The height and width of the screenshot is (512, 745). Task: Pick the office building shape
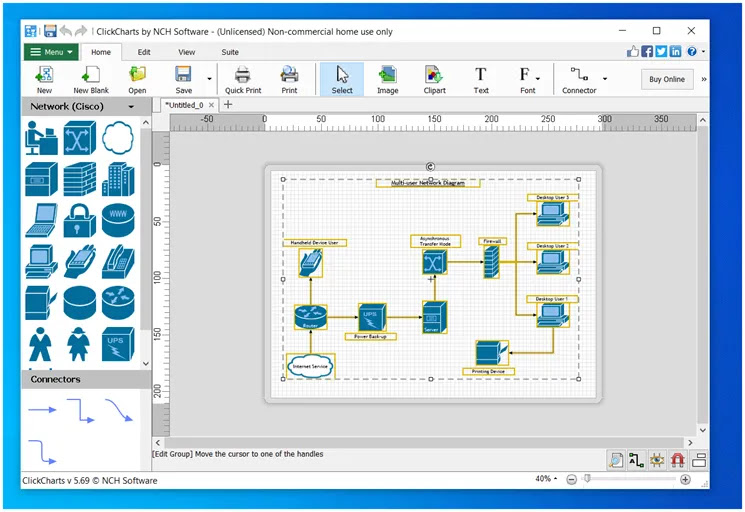click(118, 179)
